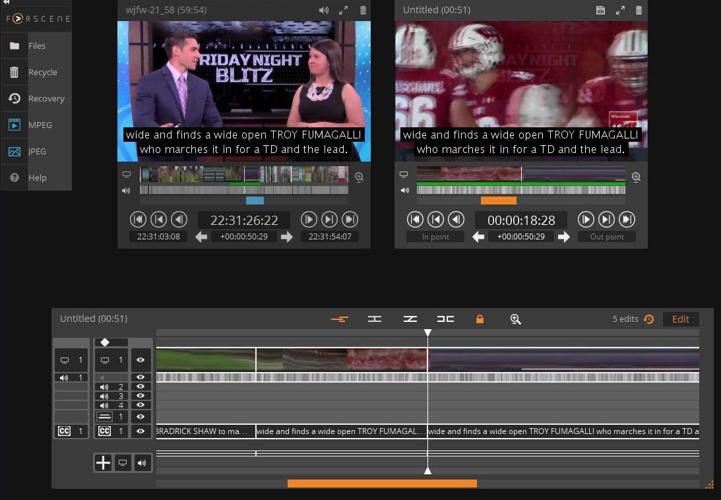Open edit history icon next to 5 edits

pyautogui.click(x=649, y=319)
